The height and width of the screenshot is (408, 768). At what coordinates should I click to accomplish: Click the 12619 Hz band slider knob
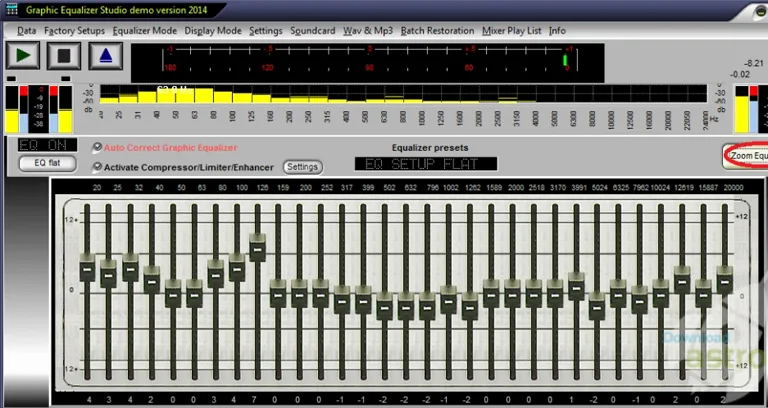(682, 281)
